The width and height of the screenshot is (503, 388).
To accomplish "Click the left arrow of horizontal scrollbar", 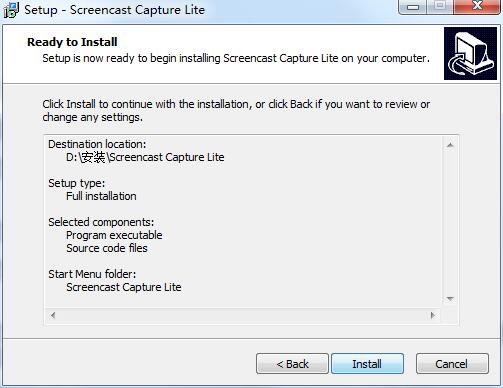I will point(53,315).
